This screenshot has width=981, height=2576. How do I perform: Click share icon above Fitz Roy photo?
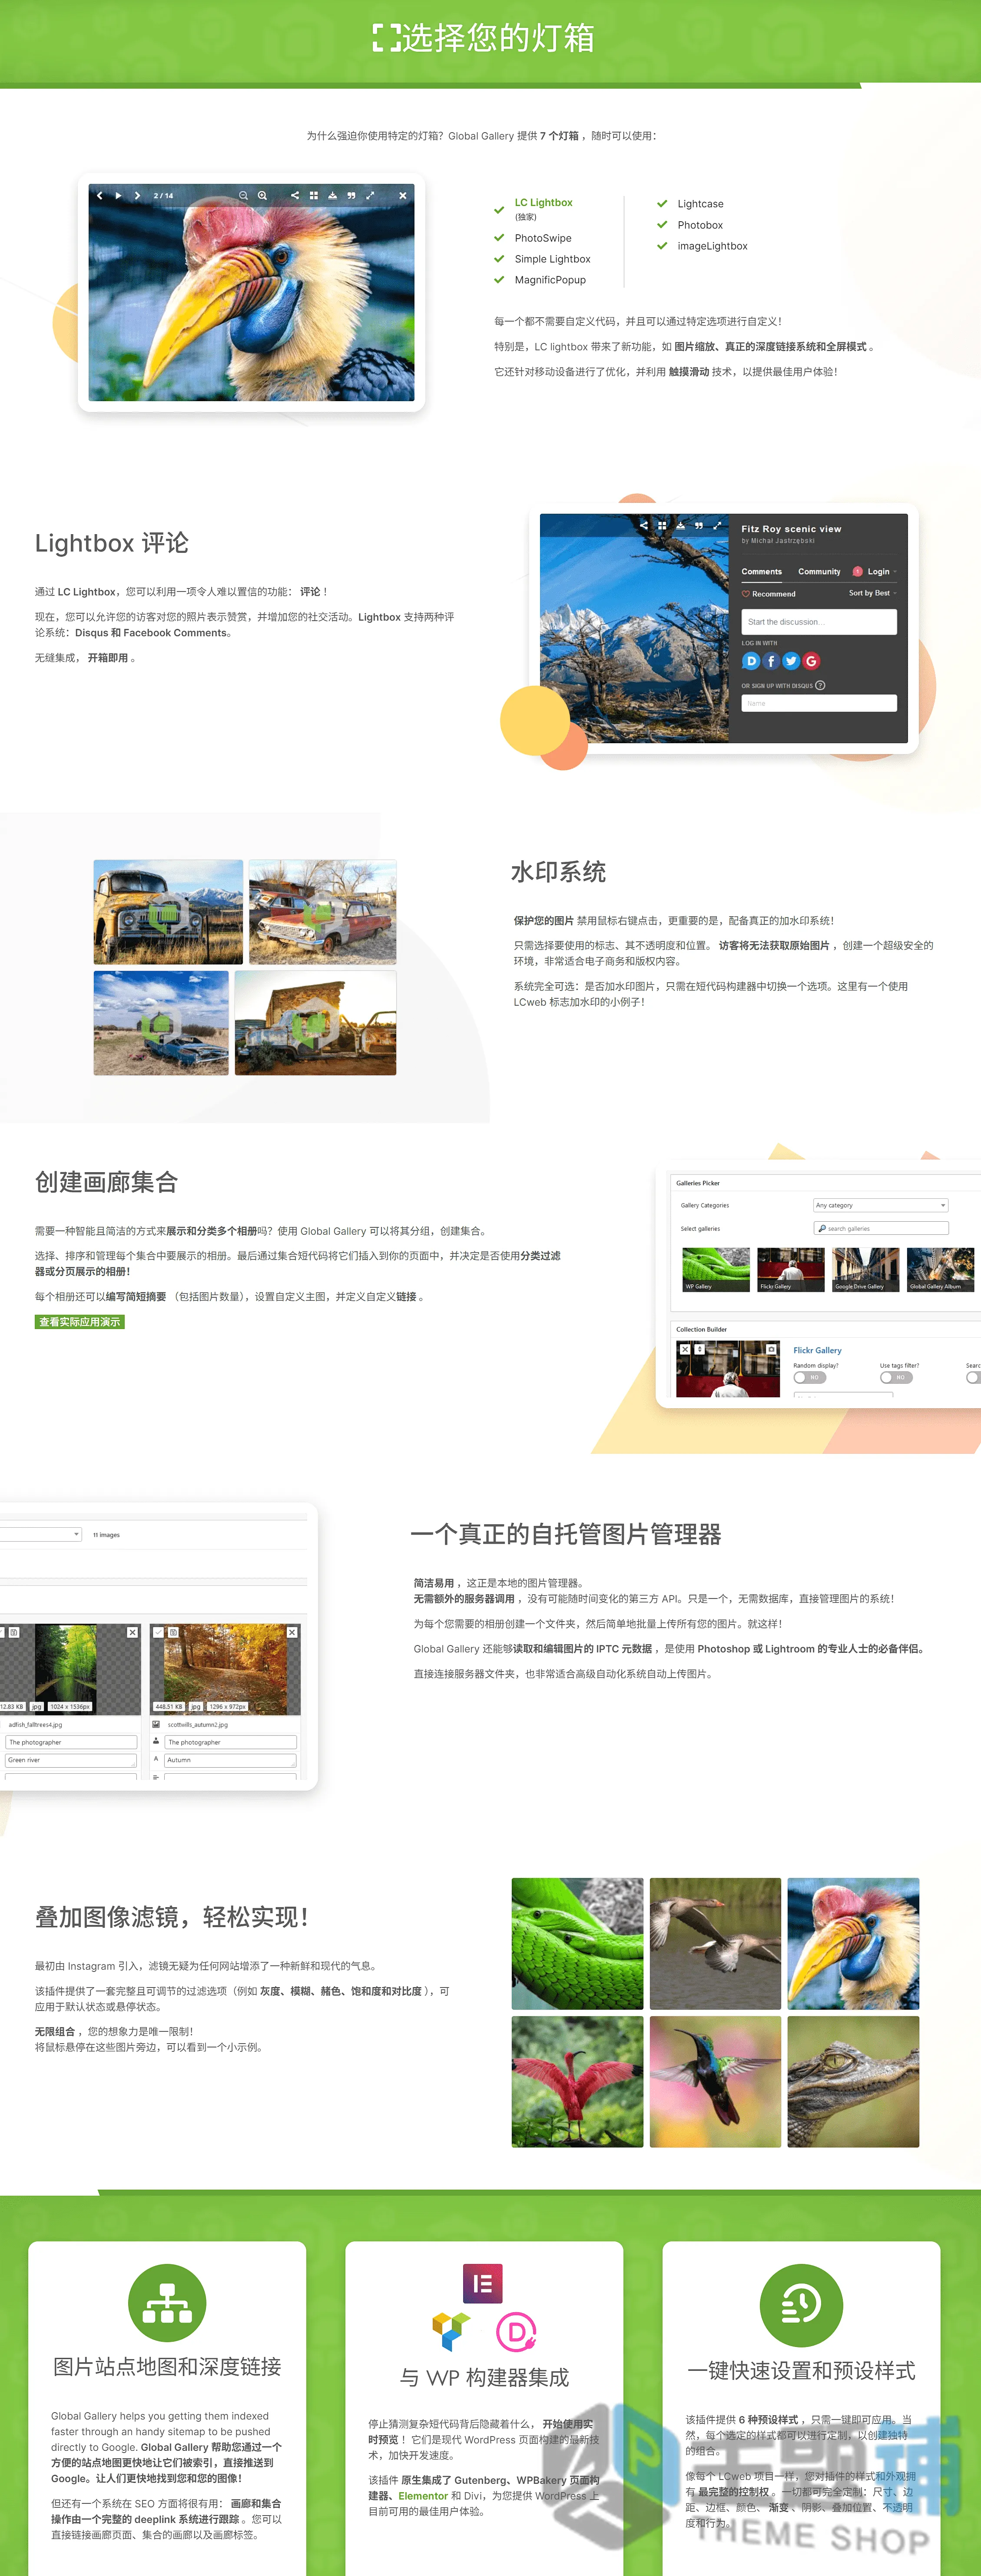(643, 525)
